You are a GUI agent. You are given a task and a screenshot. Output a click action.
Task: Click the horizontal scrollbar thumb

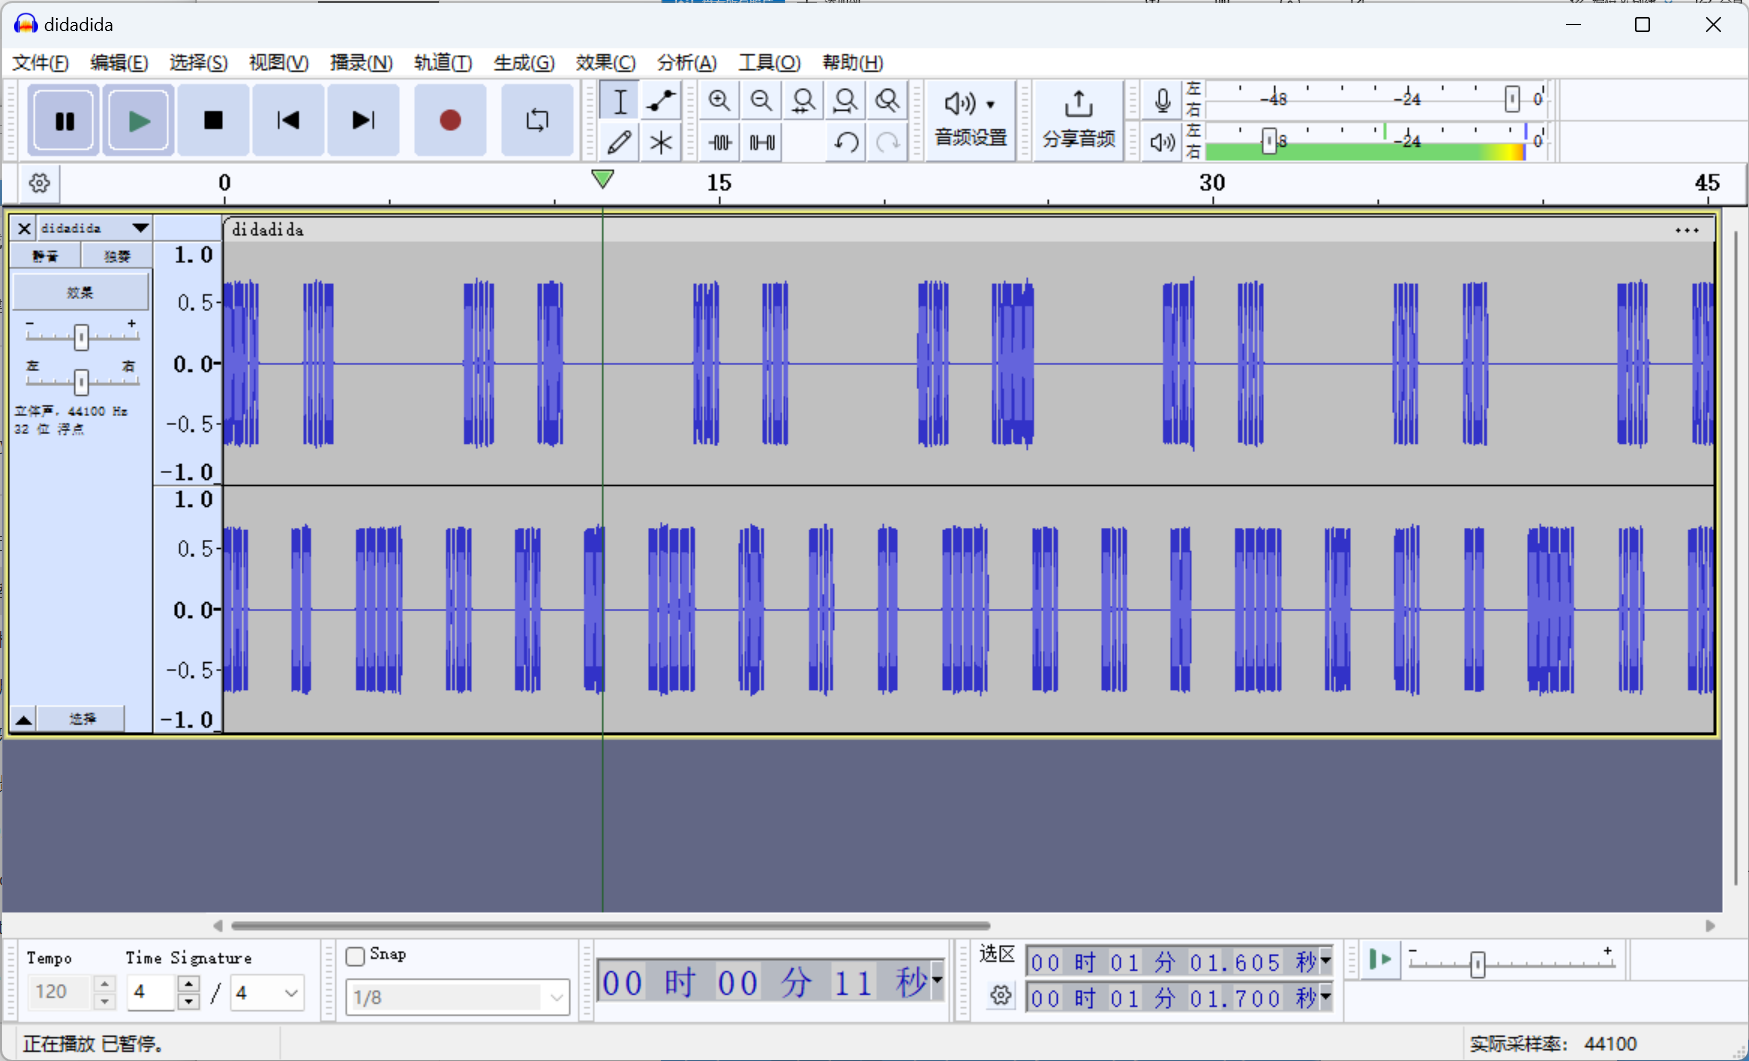610,926
